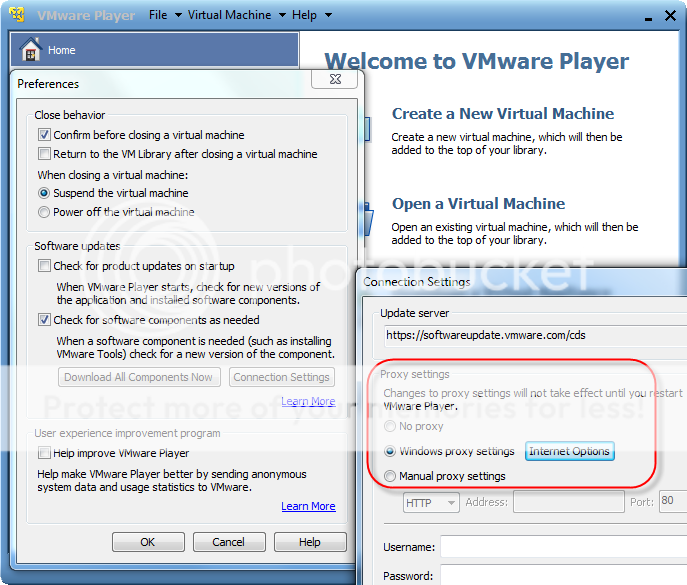Click Create a New Virtual Machine
687x585 pixels.
pyautogui.click(x=503, y=113)
